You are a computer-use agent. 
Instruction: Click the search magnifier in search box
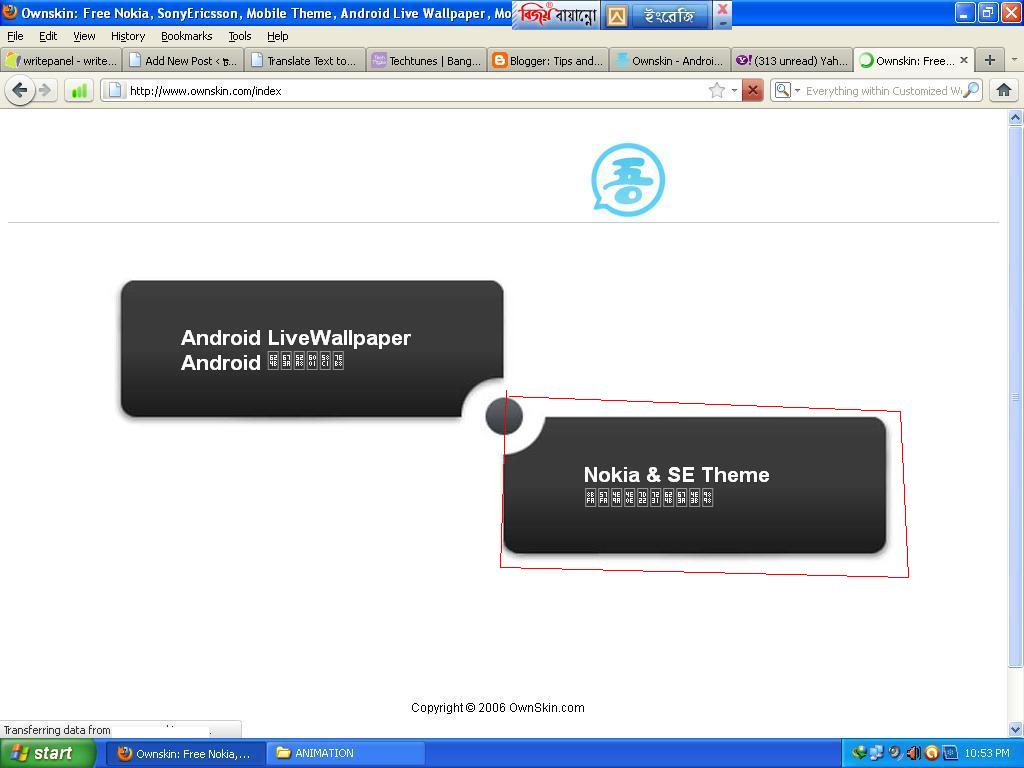(x=972, y=90)
